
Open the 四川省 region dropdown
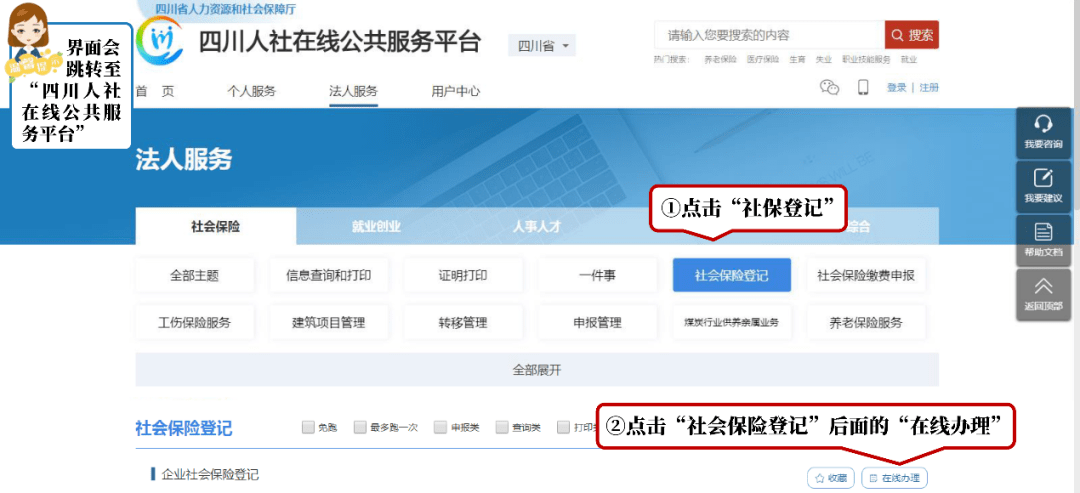[x=542, y=47]
